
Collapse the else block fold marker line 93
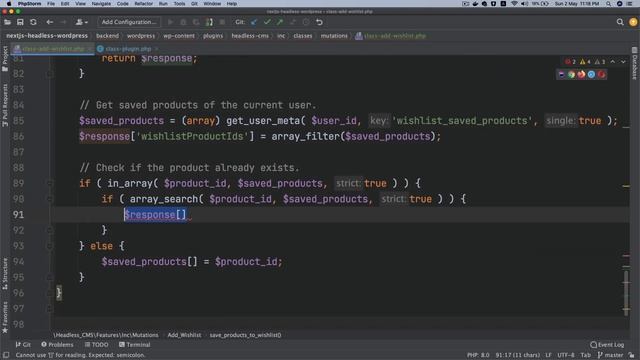pyautogui.click(x=50, y=246)
